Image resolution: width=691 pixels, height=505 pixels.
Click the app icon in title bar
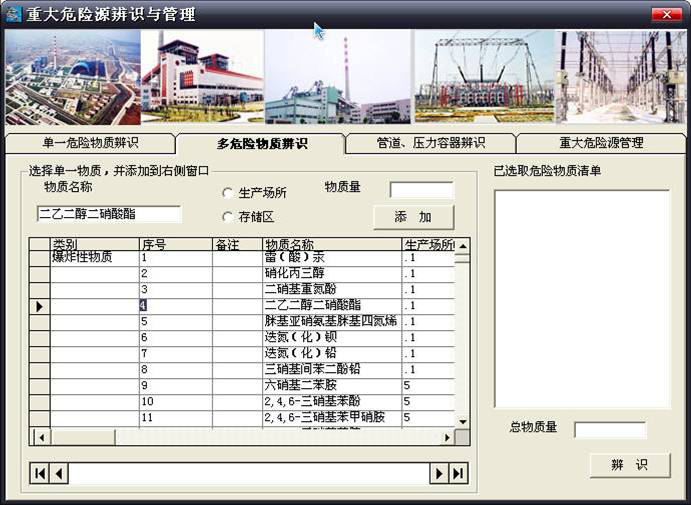click(x=14, y=14)
